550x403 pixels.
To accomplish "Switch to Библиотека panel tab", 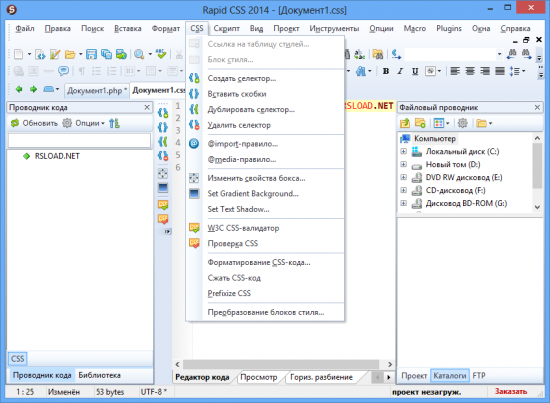I will (100, 375).
